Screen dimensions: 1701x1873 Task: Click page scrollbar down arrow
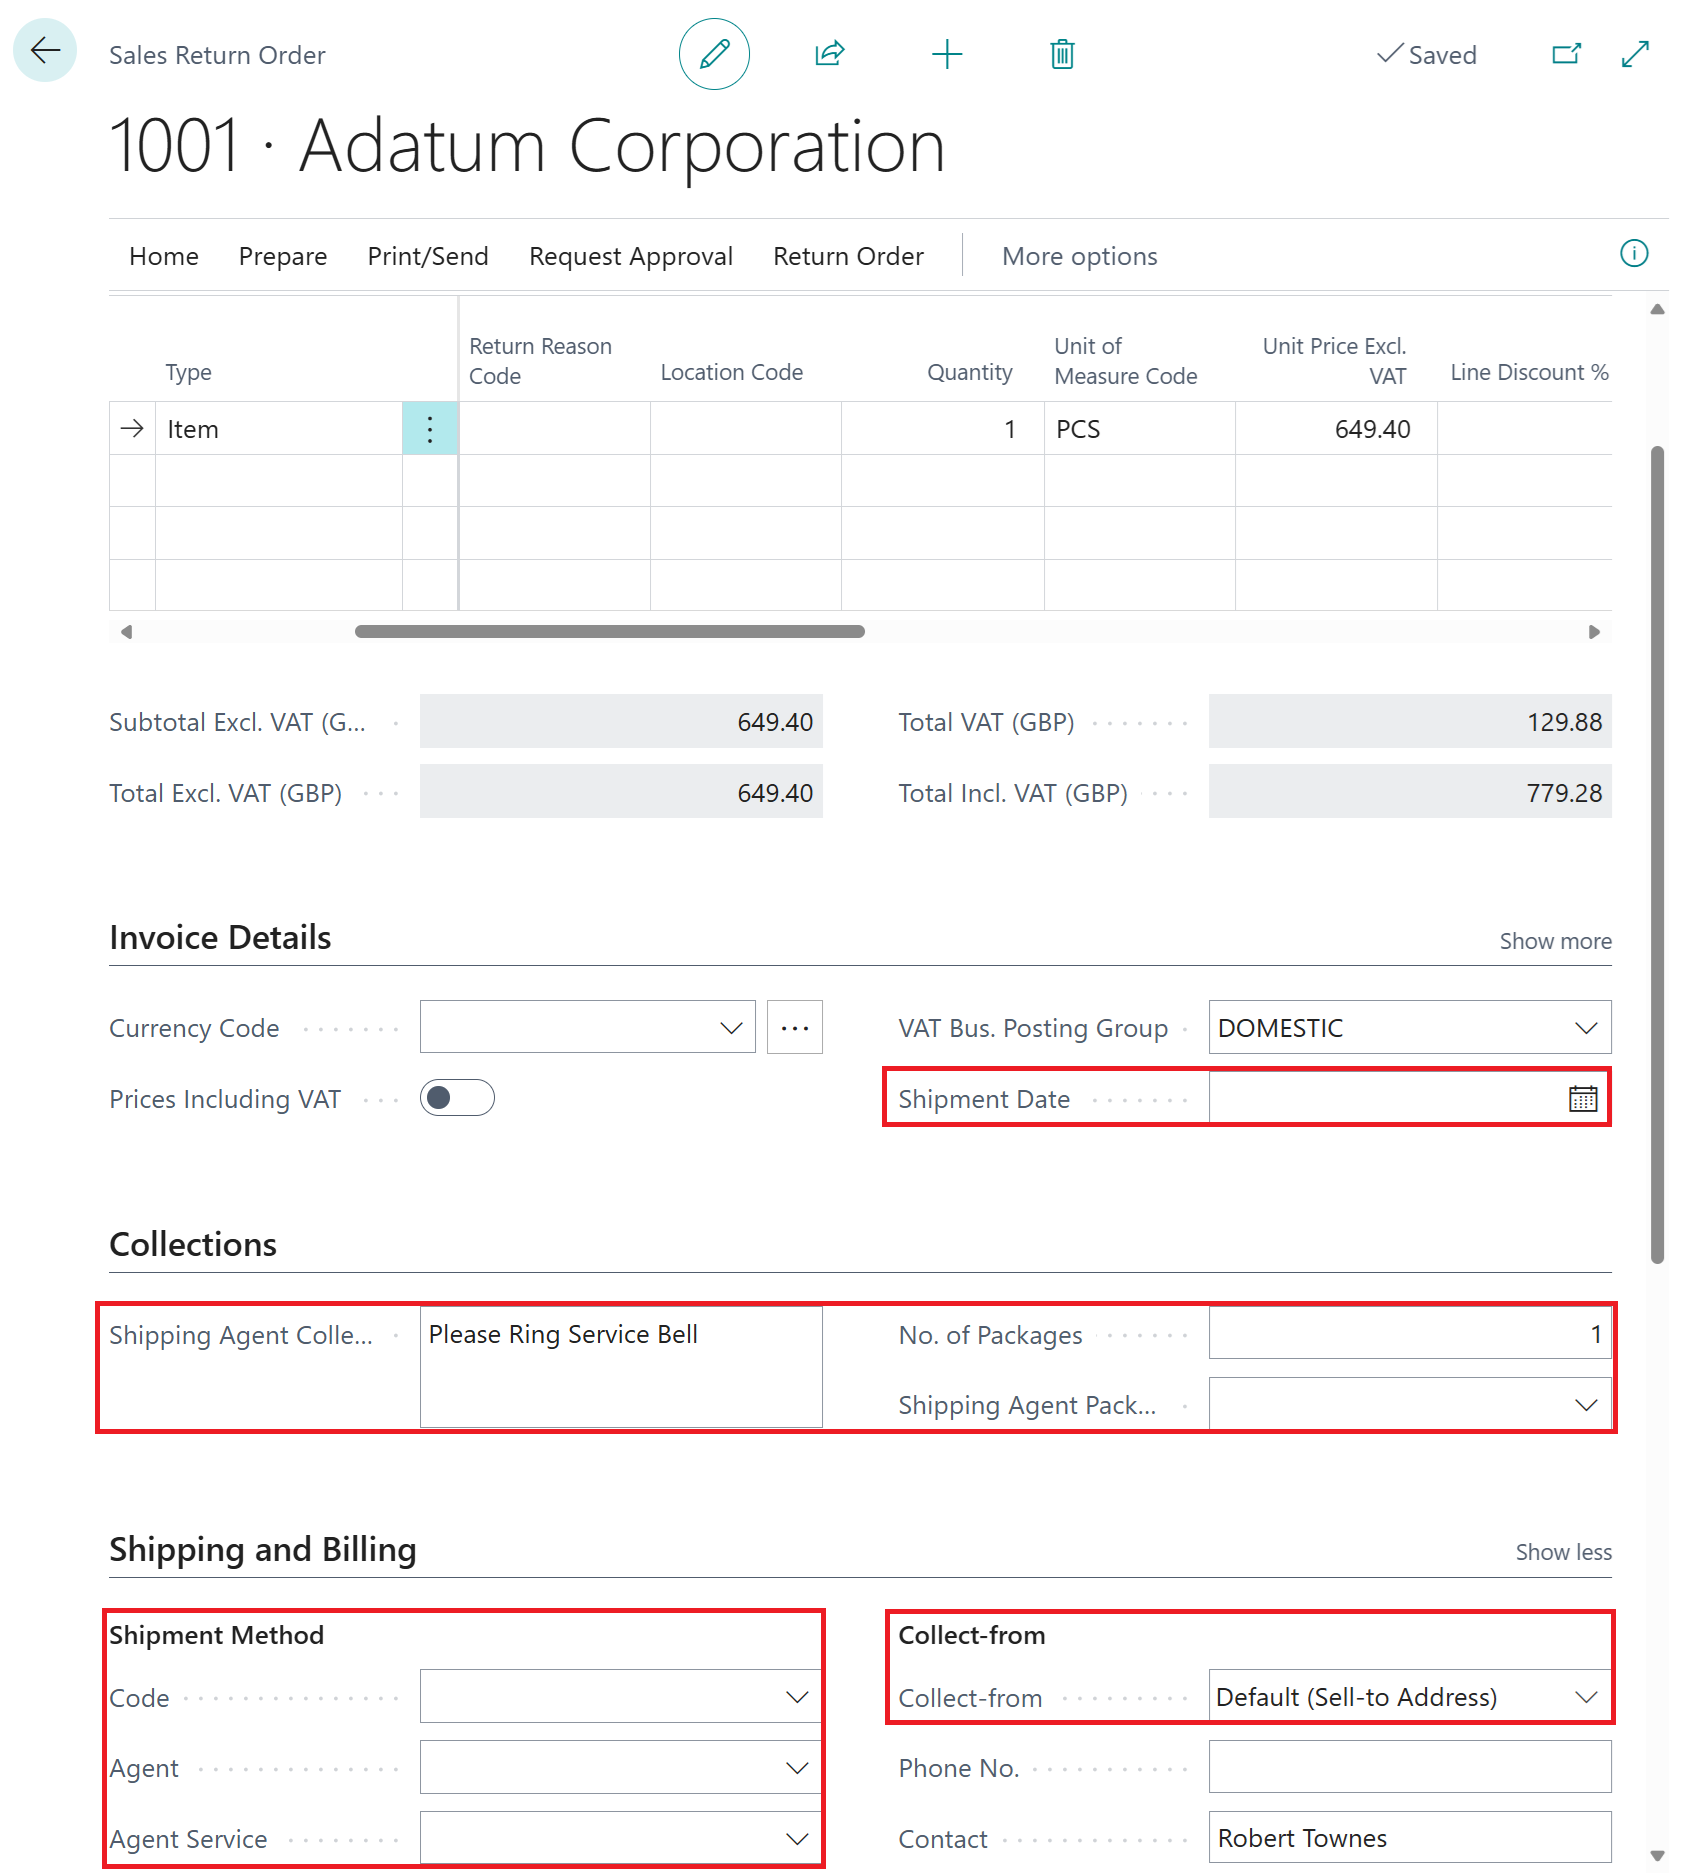[1657, 1855]
